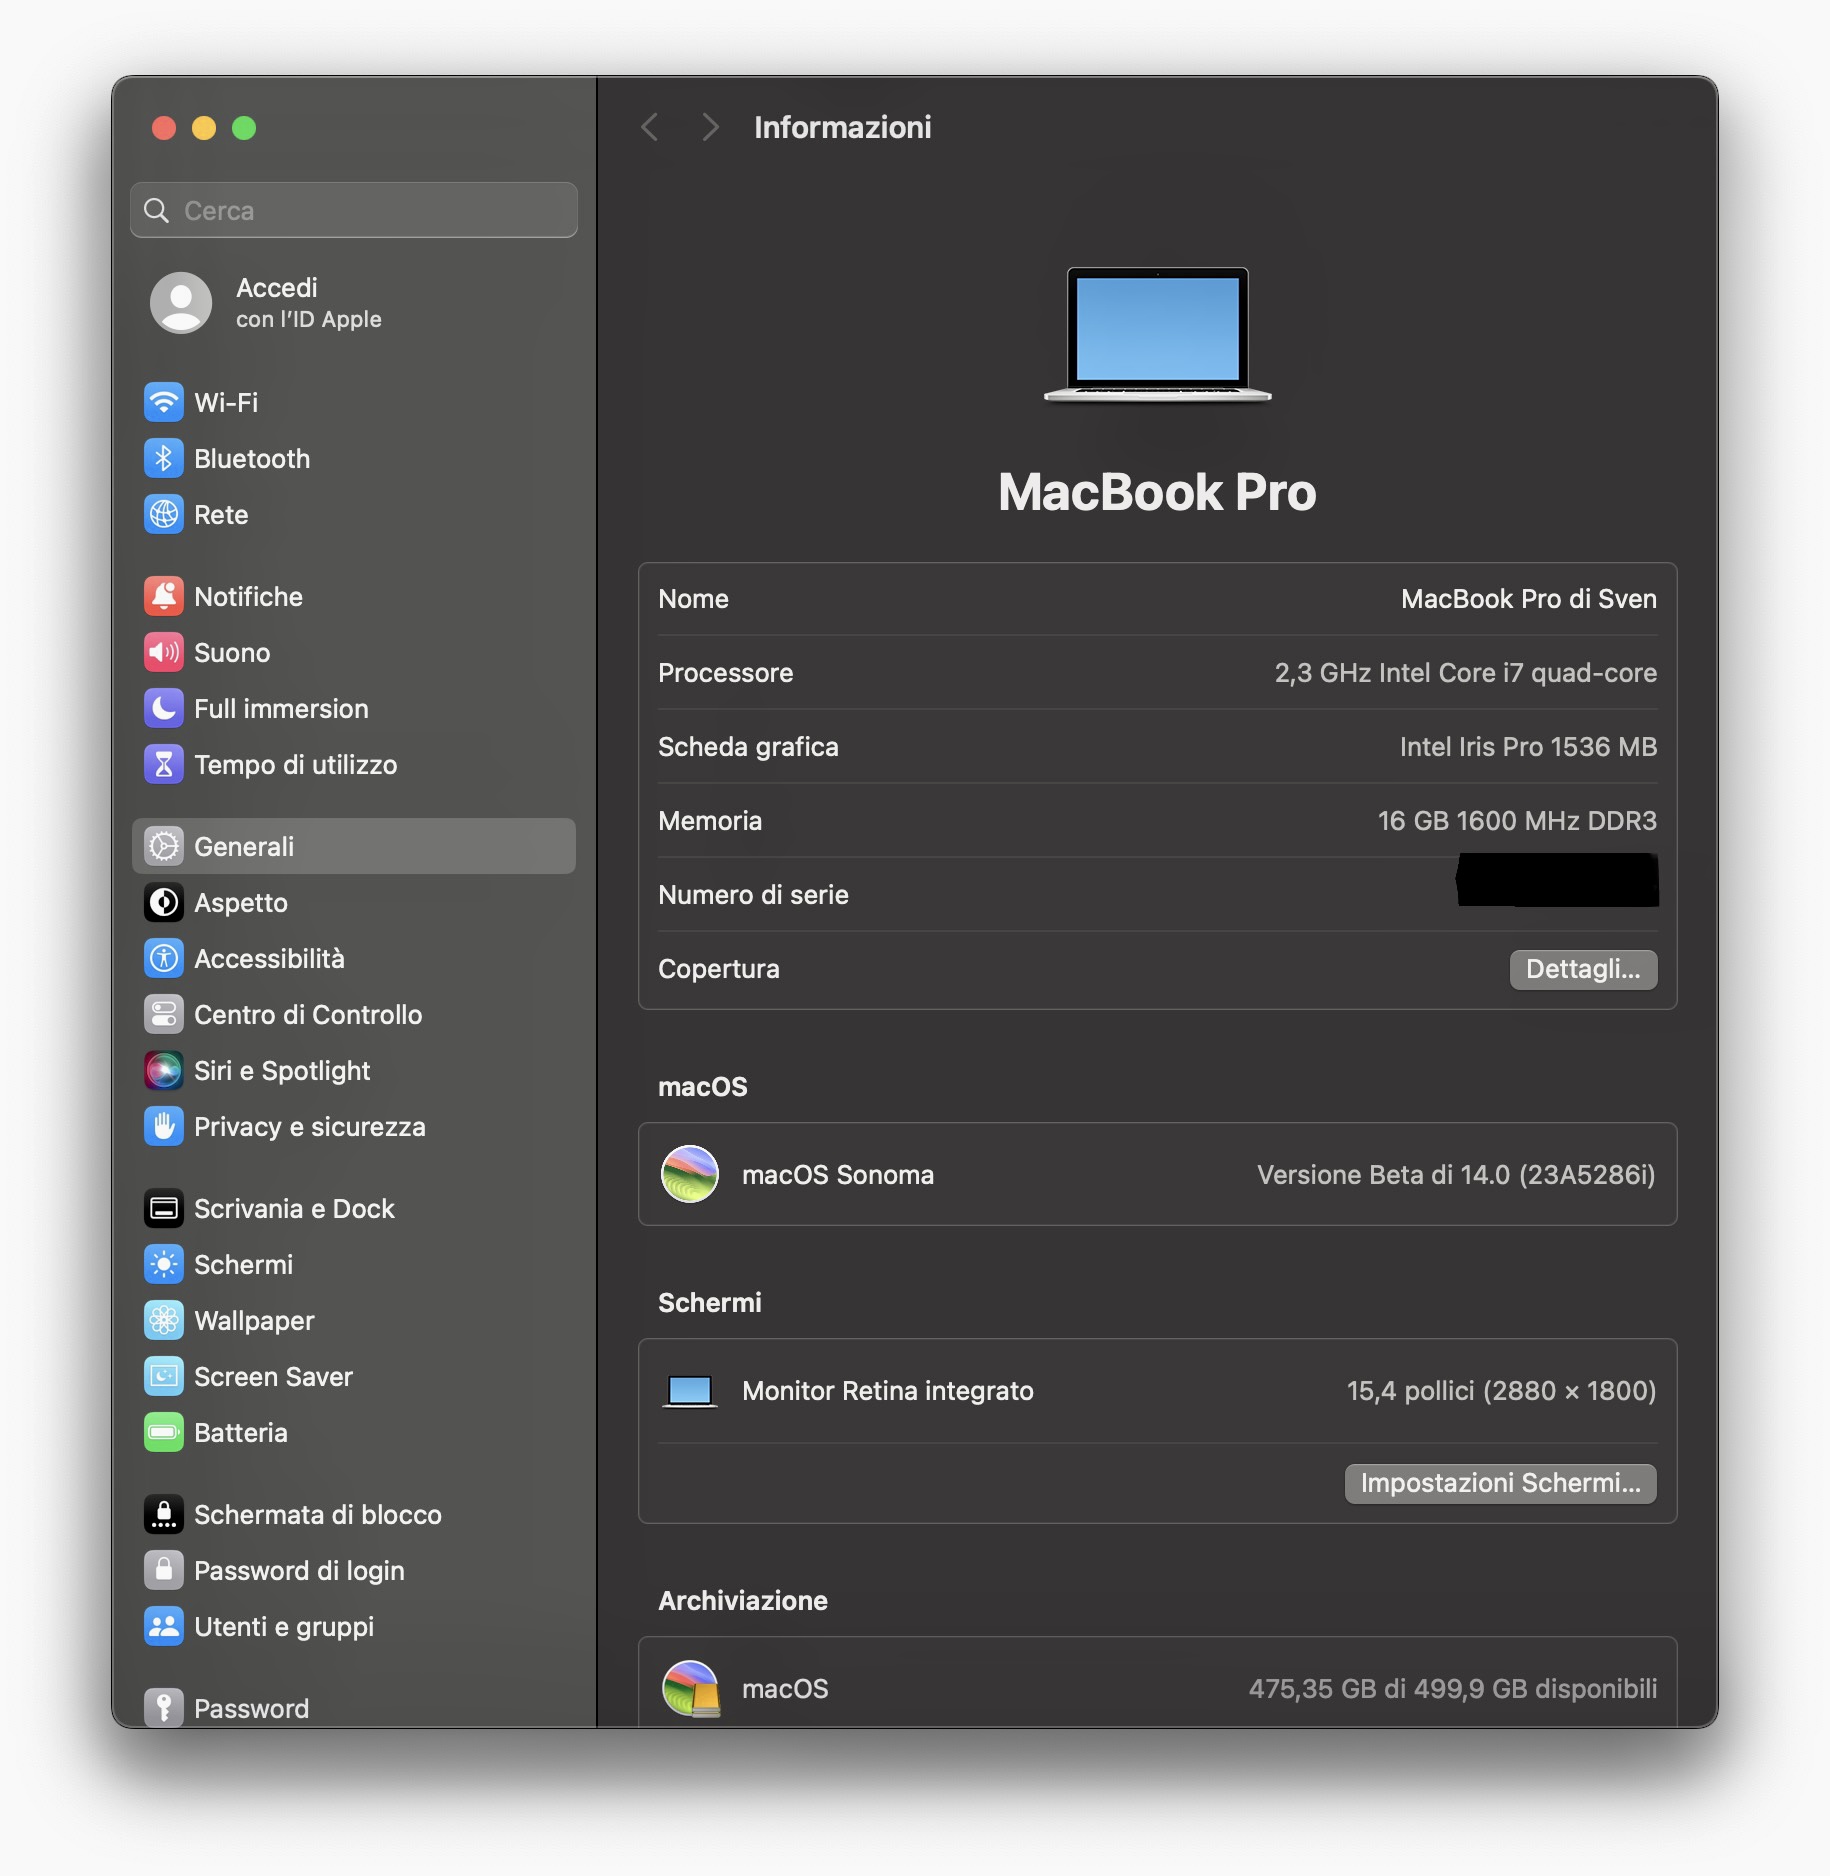Click the Informazioni title

(x=843, y=127)
